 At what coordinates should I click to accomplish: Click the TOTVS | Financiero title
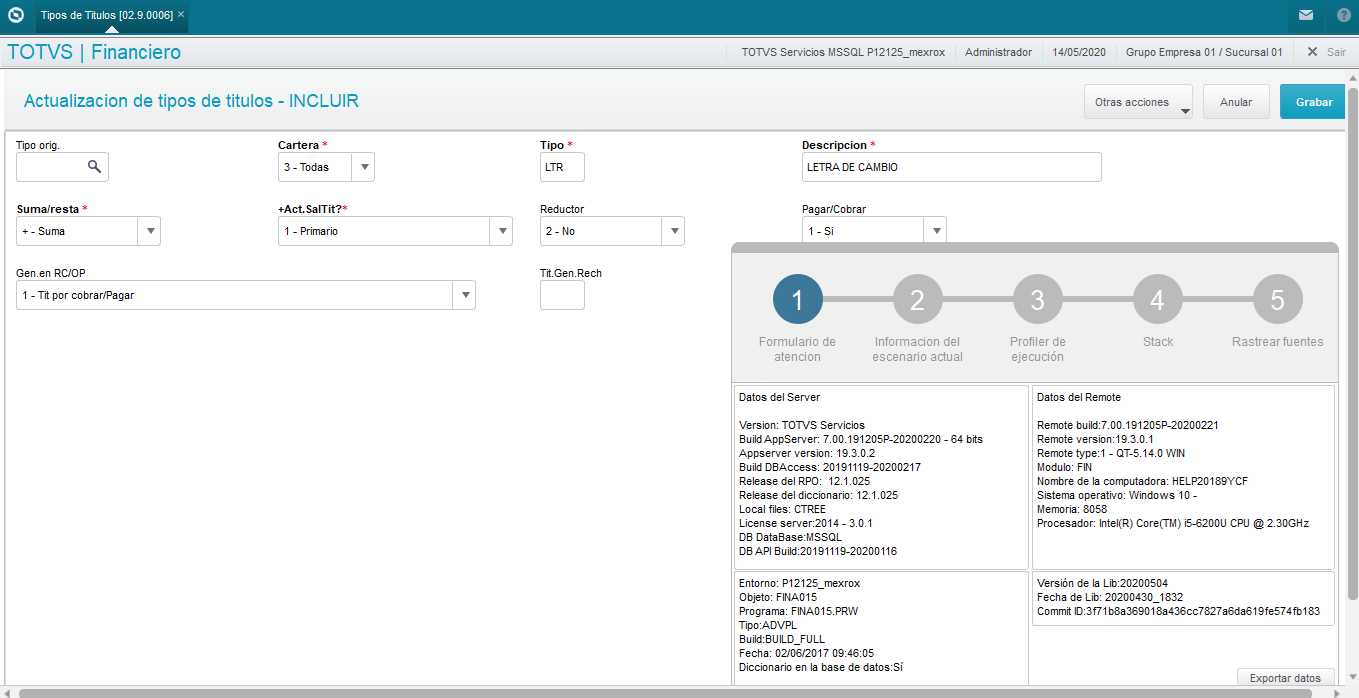coord(94,52)
